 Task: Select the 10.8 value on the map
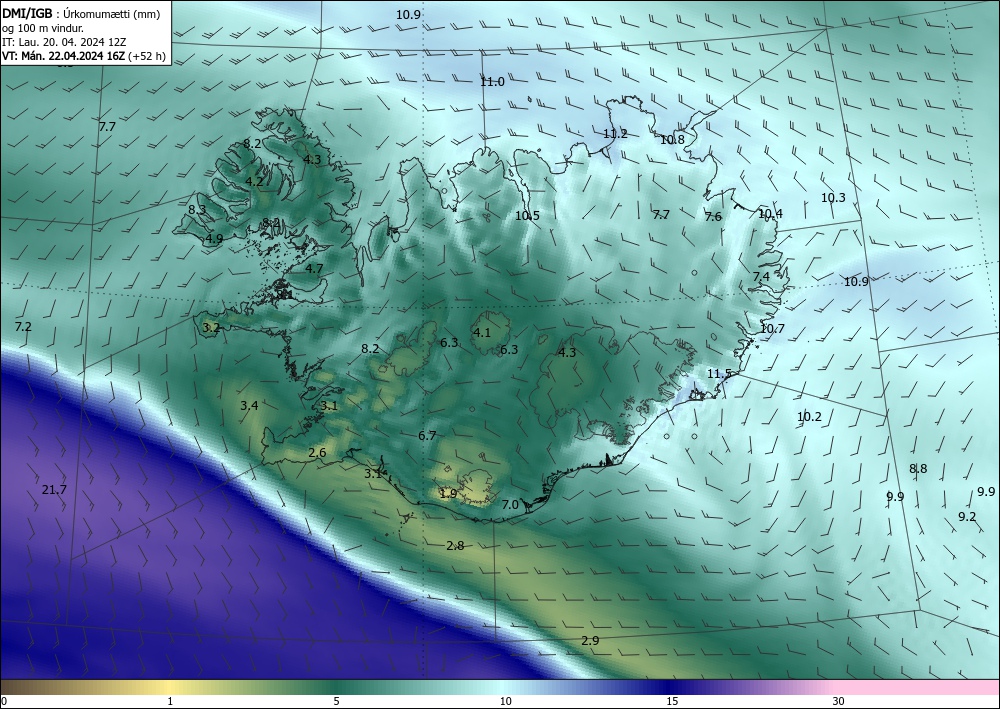pyautogui.click(x=672, y=140)
